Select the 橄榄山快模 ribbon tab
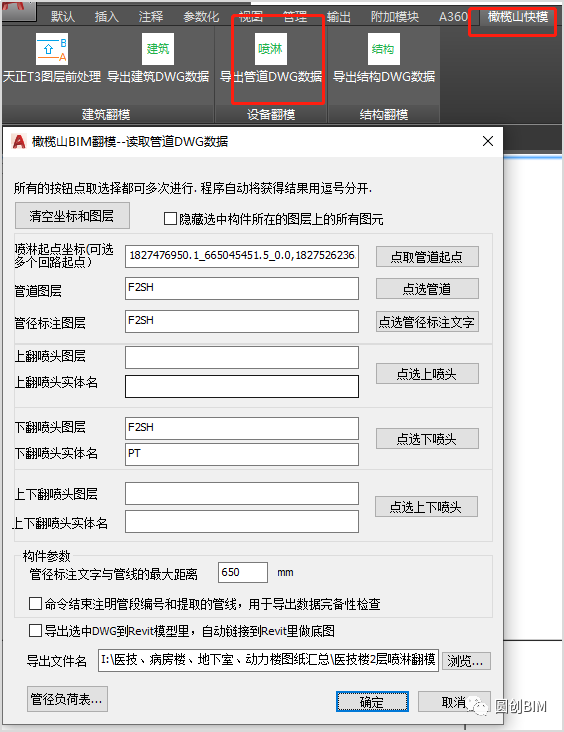 coord(517,17)
